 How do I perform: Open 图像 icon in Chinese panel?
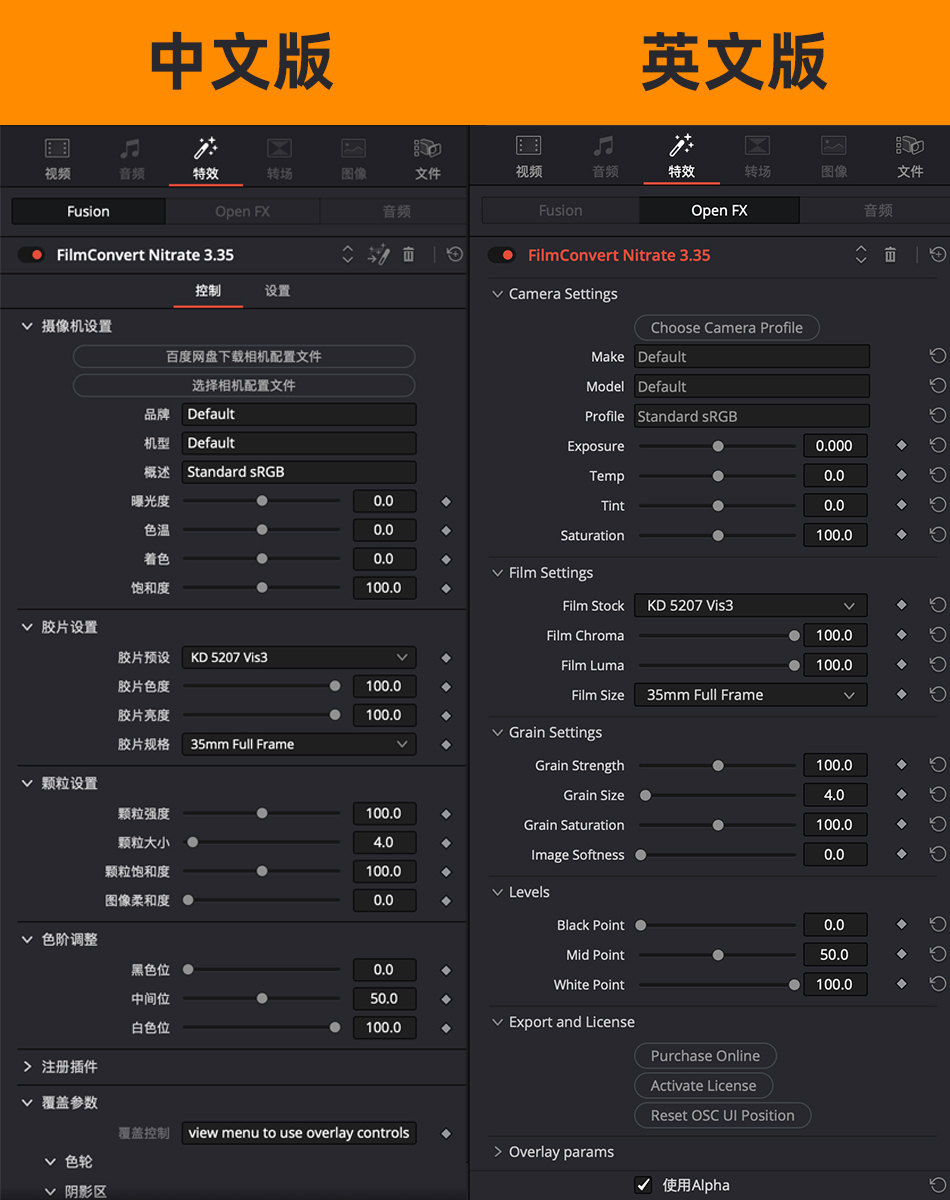coord(353,149)
